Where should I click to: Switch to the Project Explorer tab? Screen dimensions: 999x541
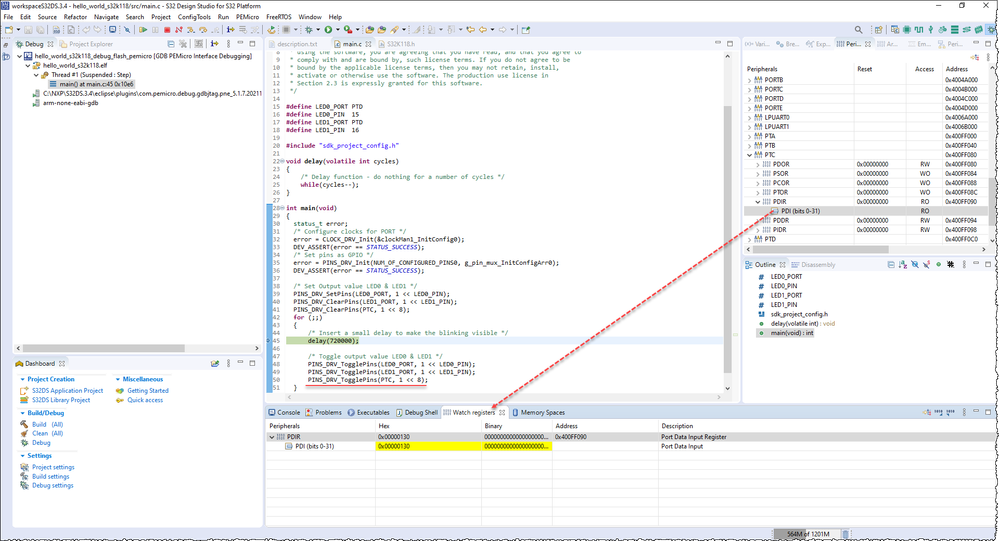point(86,44)
